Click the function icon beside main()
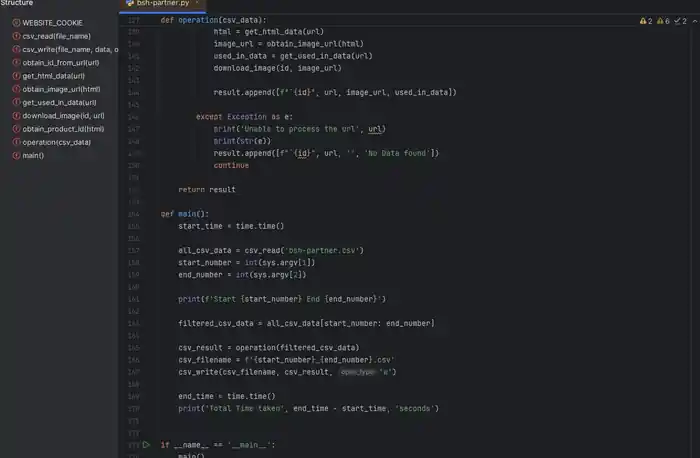This screenshot has height=458, width=700. coord(17,155)
